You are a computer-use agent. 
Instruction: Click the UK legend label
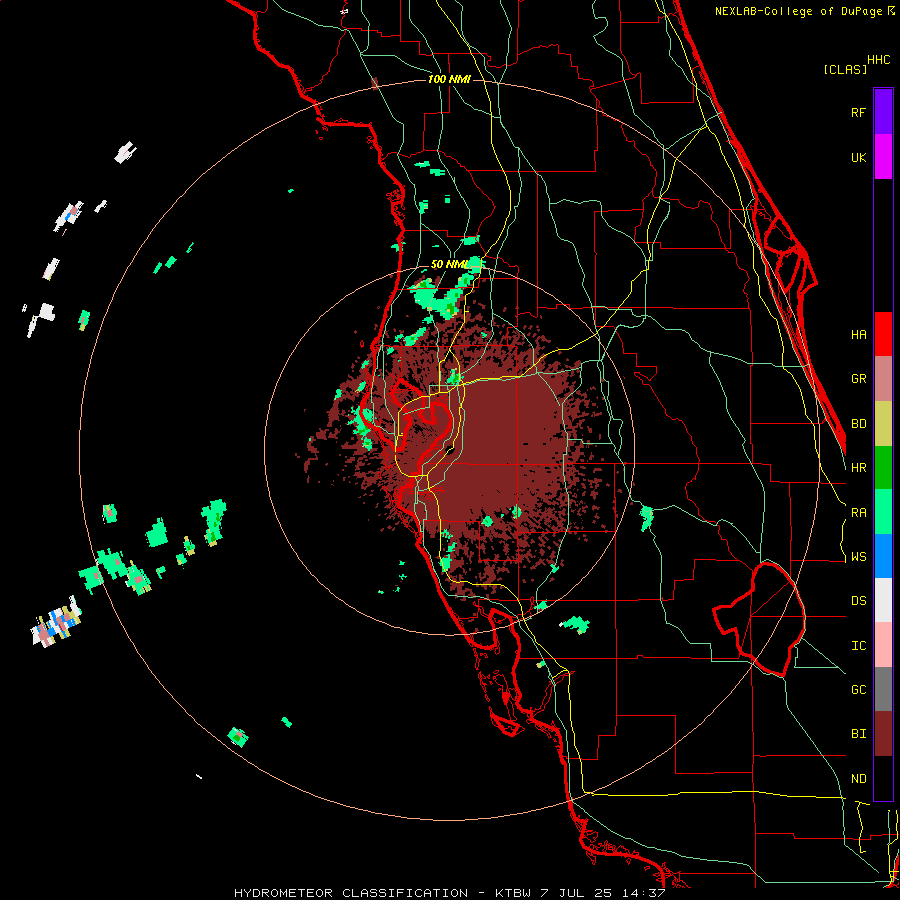click(x=858, y=157)
